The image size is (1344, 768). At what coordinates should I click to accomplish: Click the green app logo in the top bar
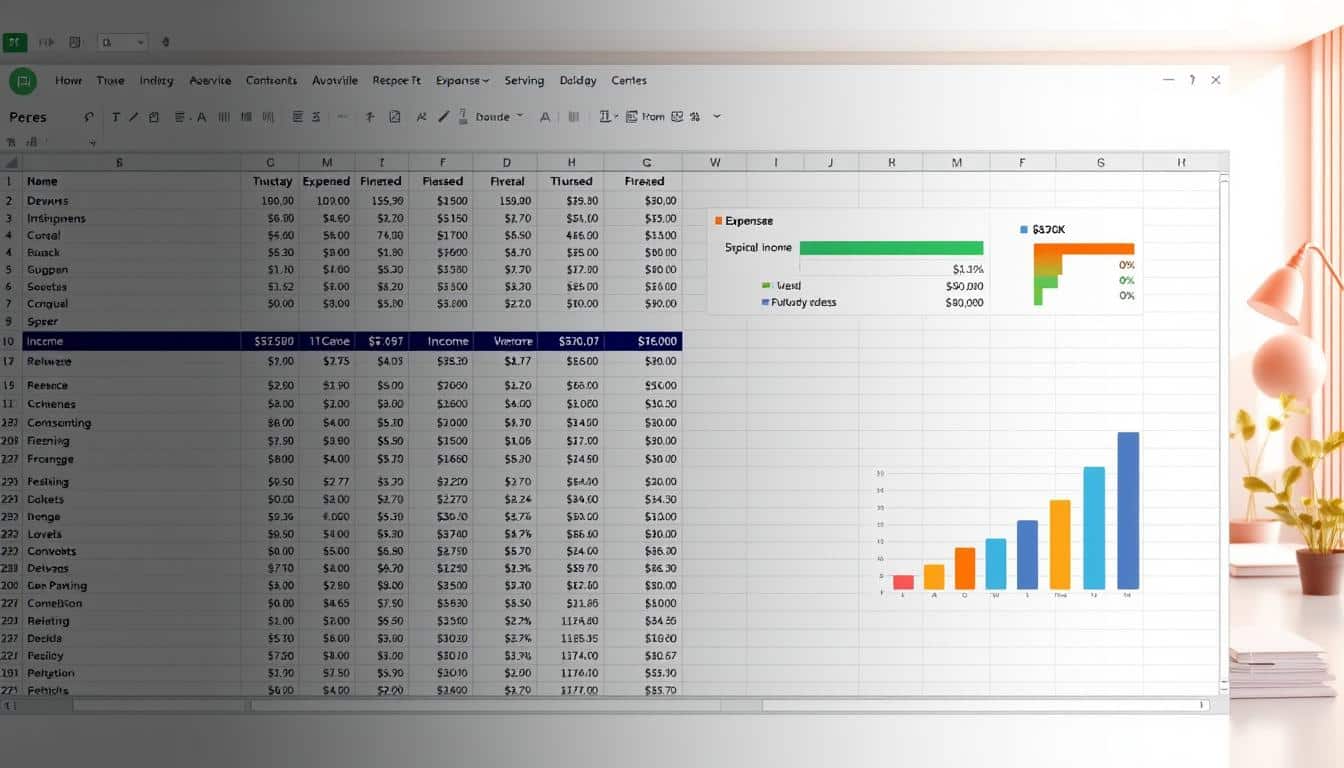pyautogui.click(x=14, y=42)
